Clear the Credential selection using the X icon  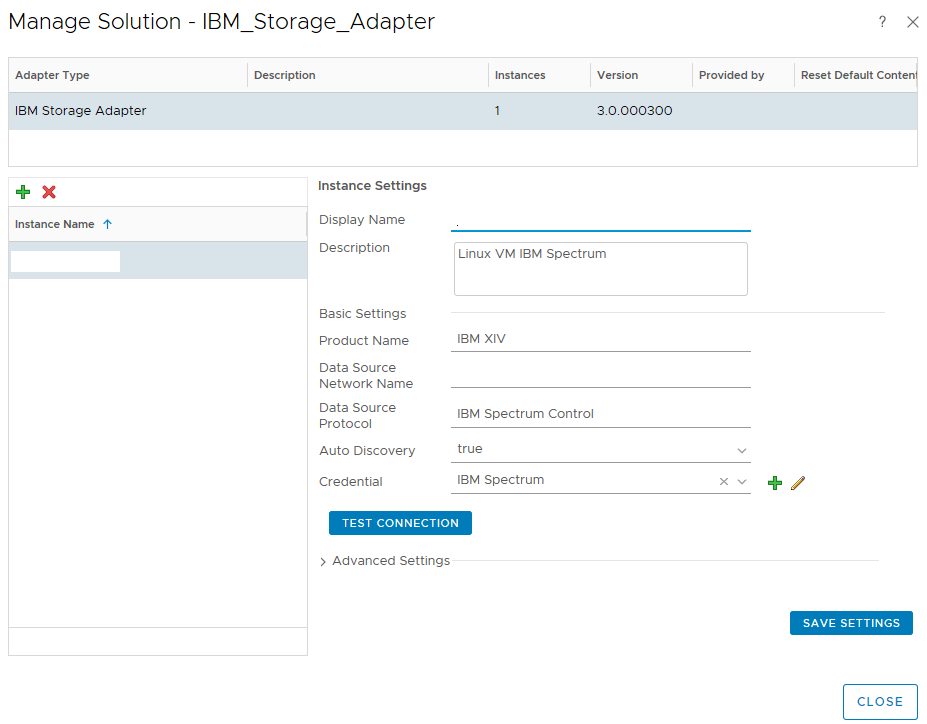(723, 480)
